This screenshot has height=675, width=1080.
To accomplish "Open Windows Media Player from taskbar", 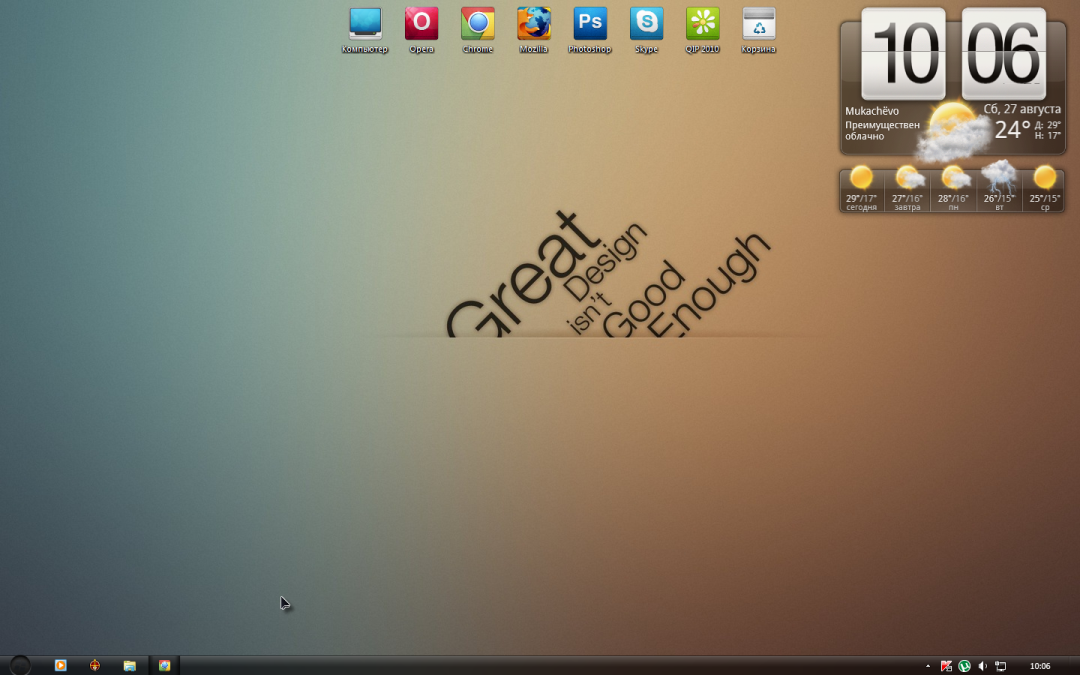I will point(60,665).
